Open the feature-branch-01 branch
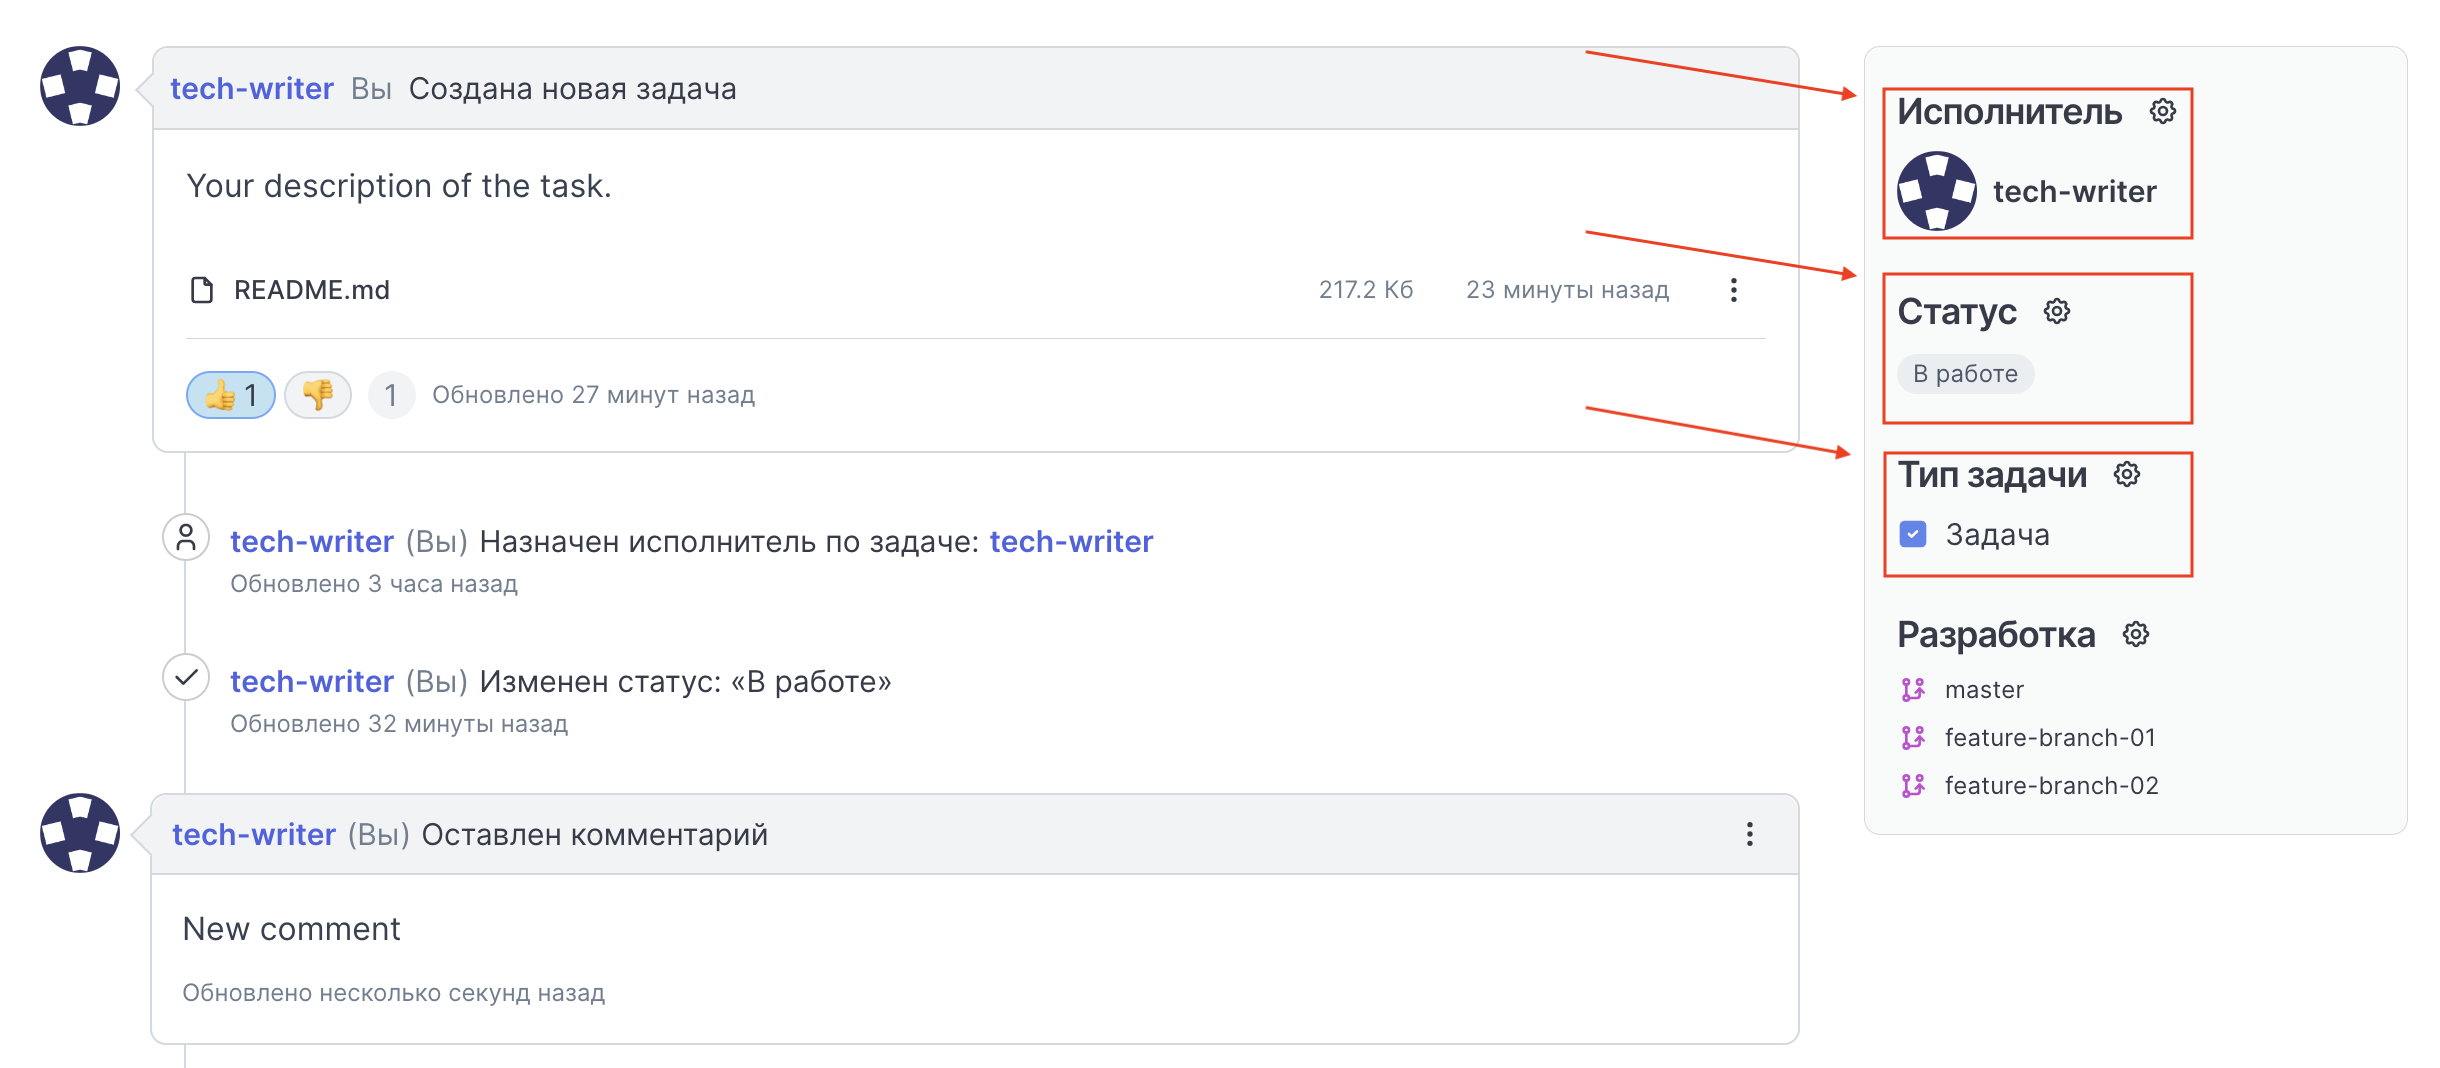This screenshot has width=2440, height=1068. pyautogui.click(x=2049, y=737)
